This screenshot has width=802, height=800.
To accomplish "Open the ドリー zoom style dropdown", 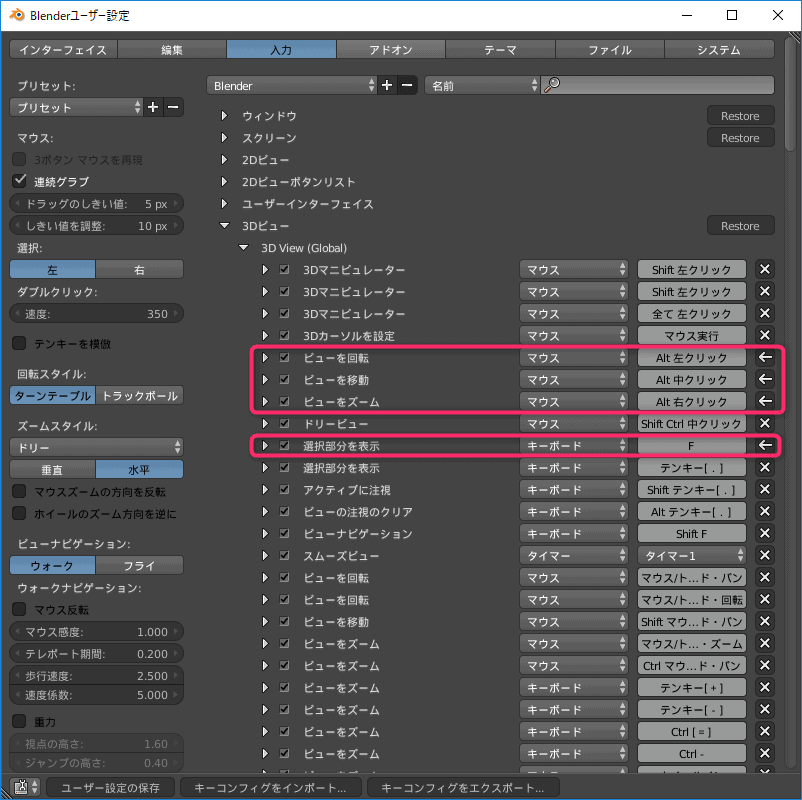I will [96, 447].
